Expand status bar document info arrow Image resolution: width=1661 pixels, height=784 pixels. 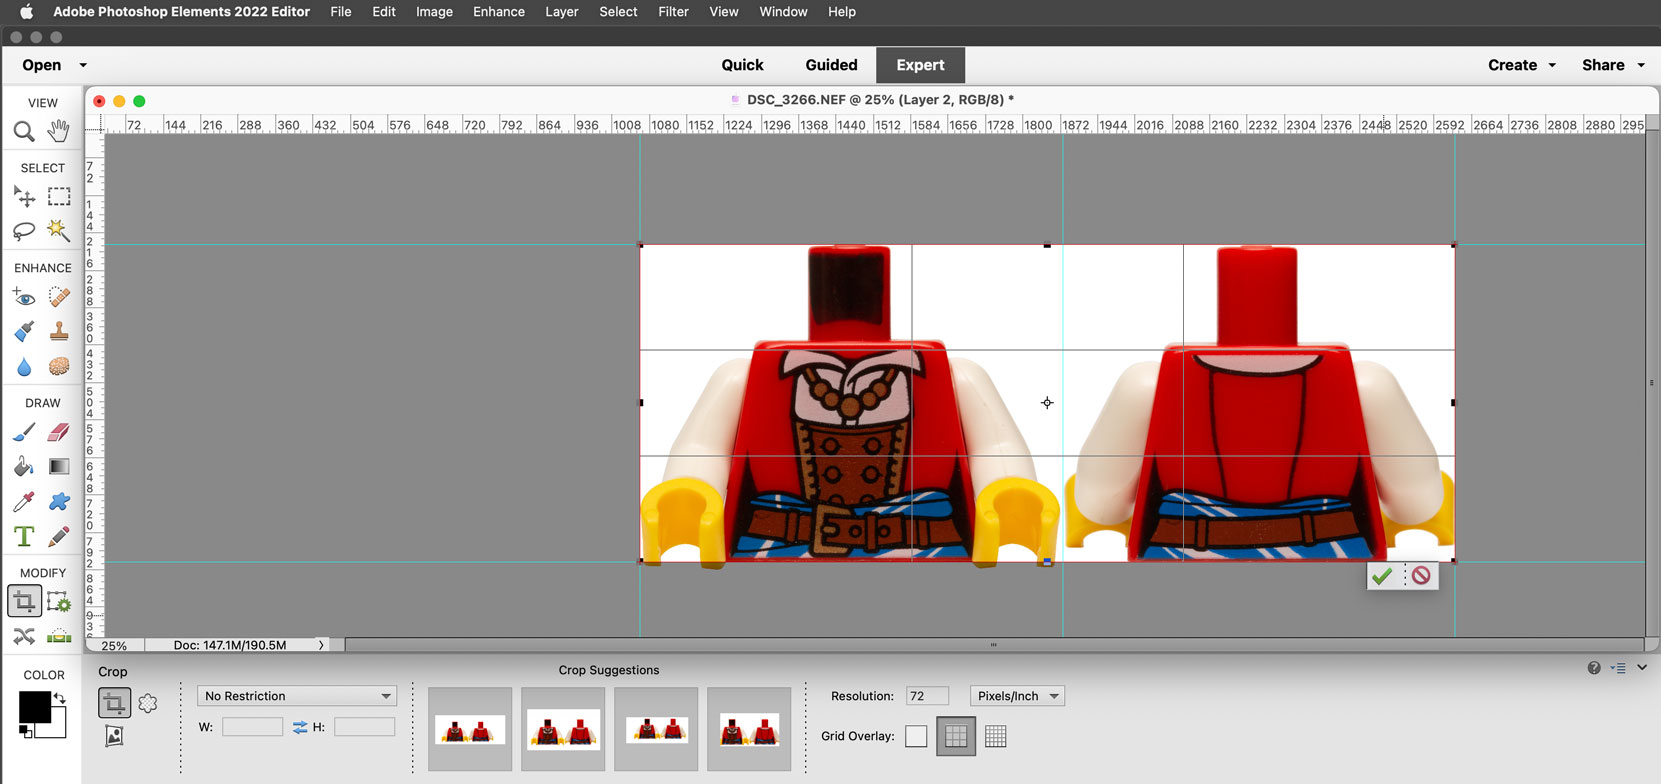(321, 645)
